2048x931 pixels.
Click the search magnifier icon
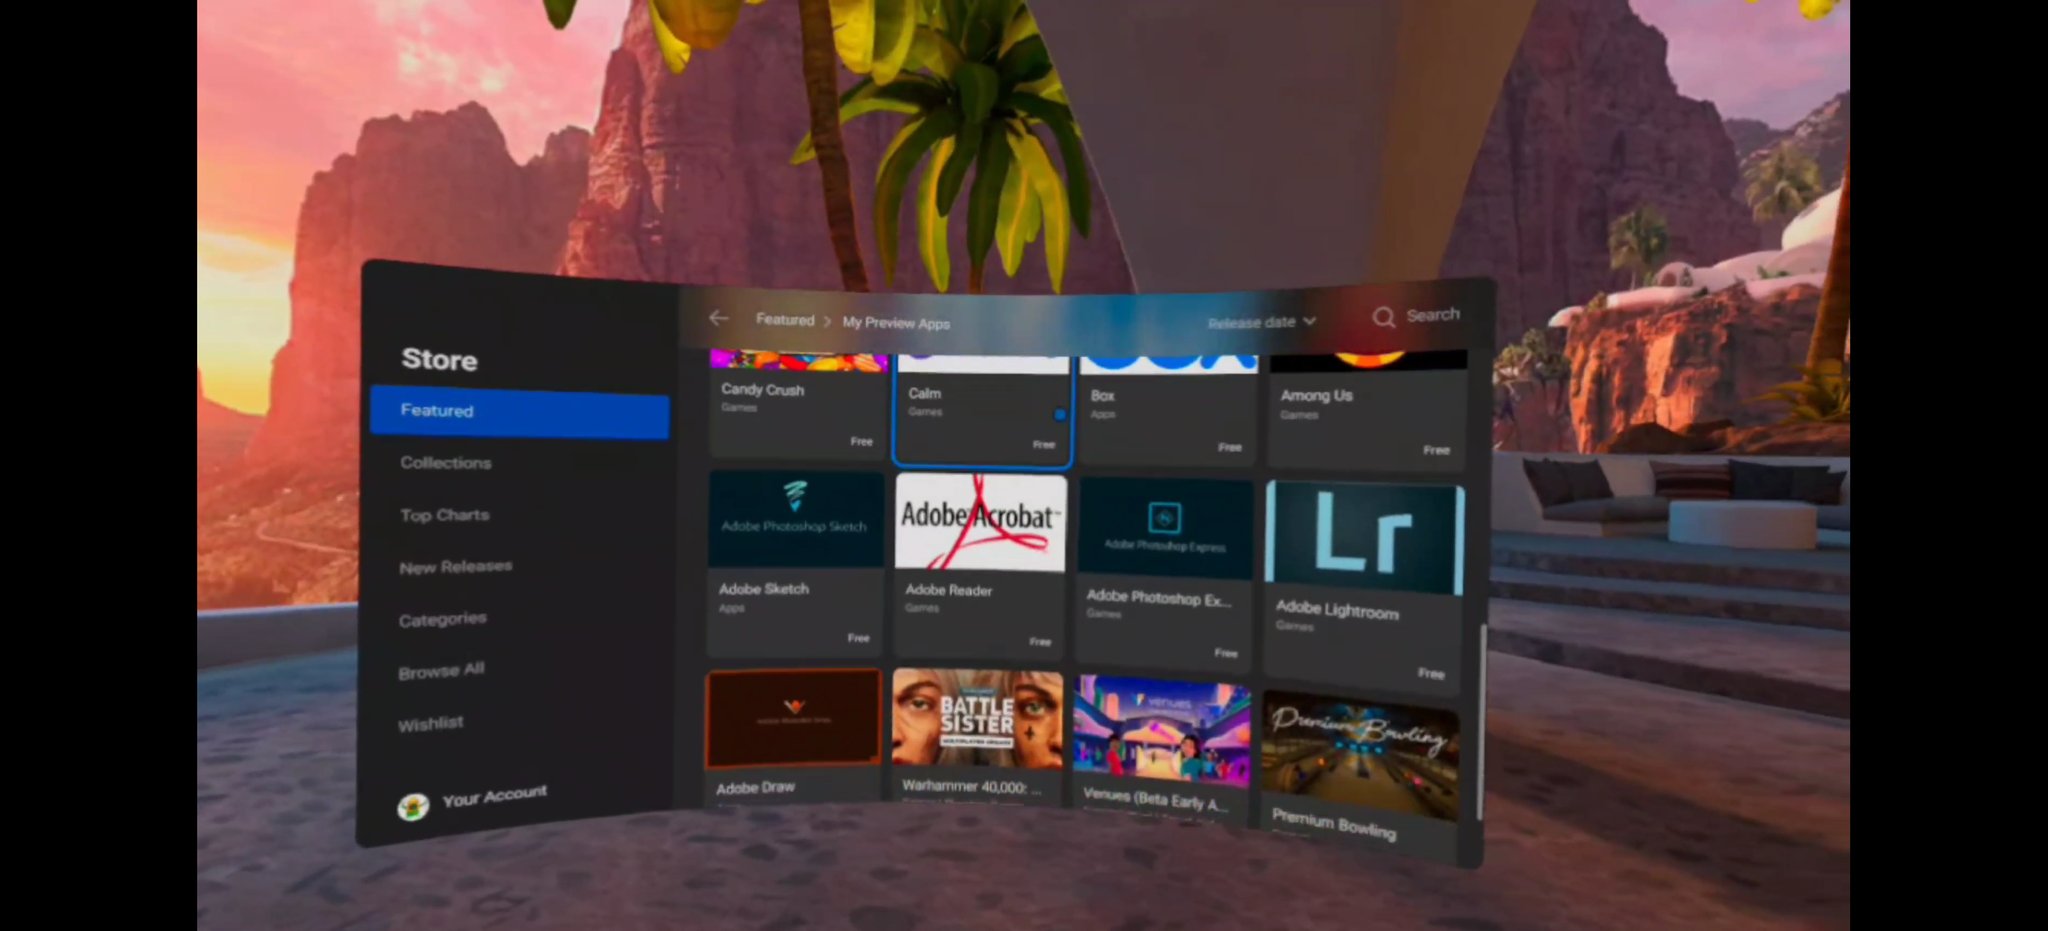[1383, 317]
